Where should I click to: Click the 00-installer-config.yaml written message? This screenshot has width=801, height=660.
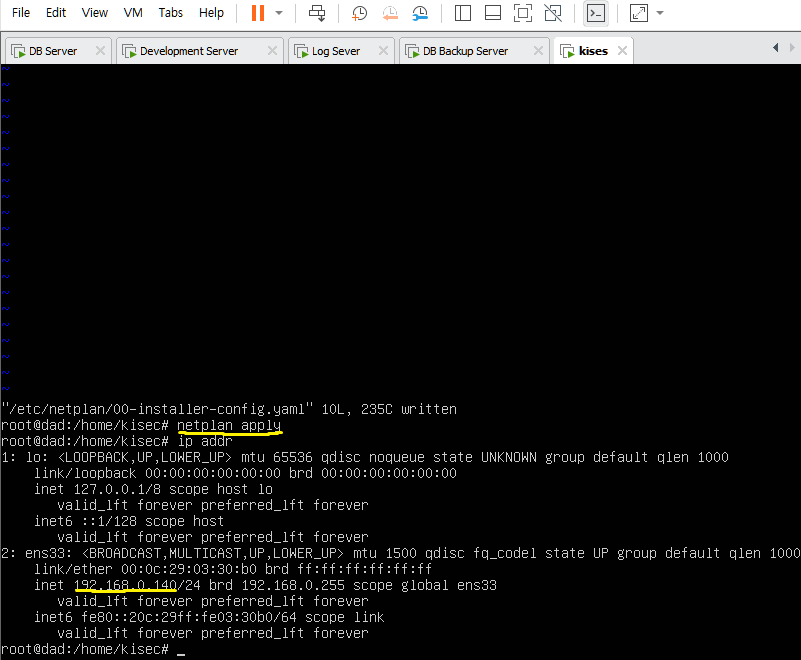229,409
